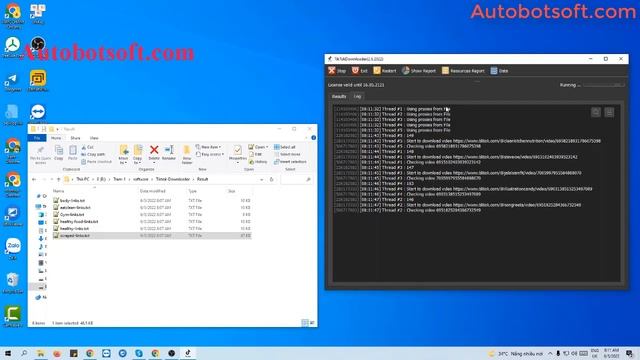Expand the New item dropdown
The height and width of the screenshot is (360, 640).
tap(208, 147)
